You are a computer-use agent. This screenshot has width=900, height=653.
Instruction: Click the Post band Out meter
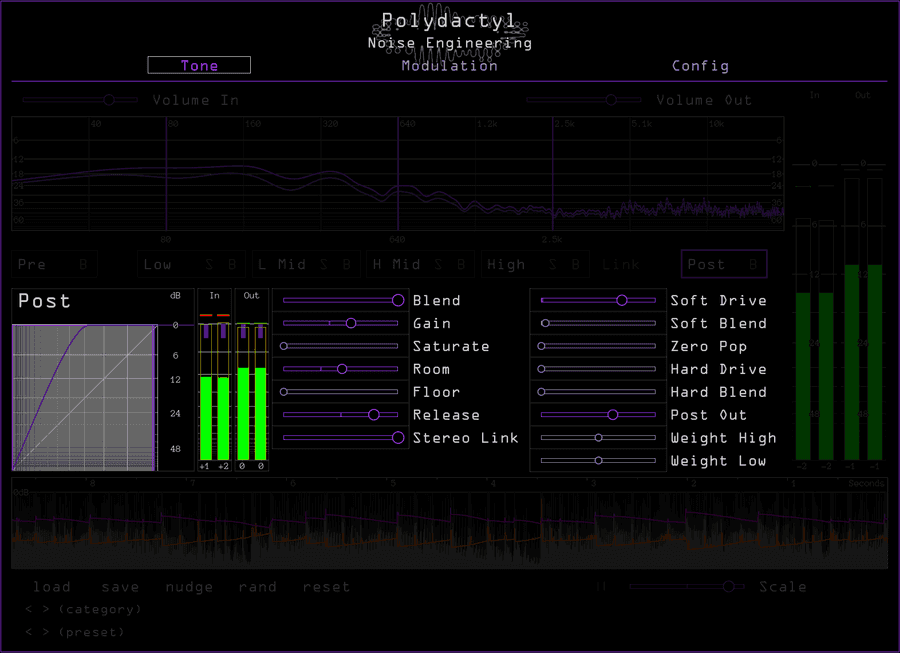(251, 381)
